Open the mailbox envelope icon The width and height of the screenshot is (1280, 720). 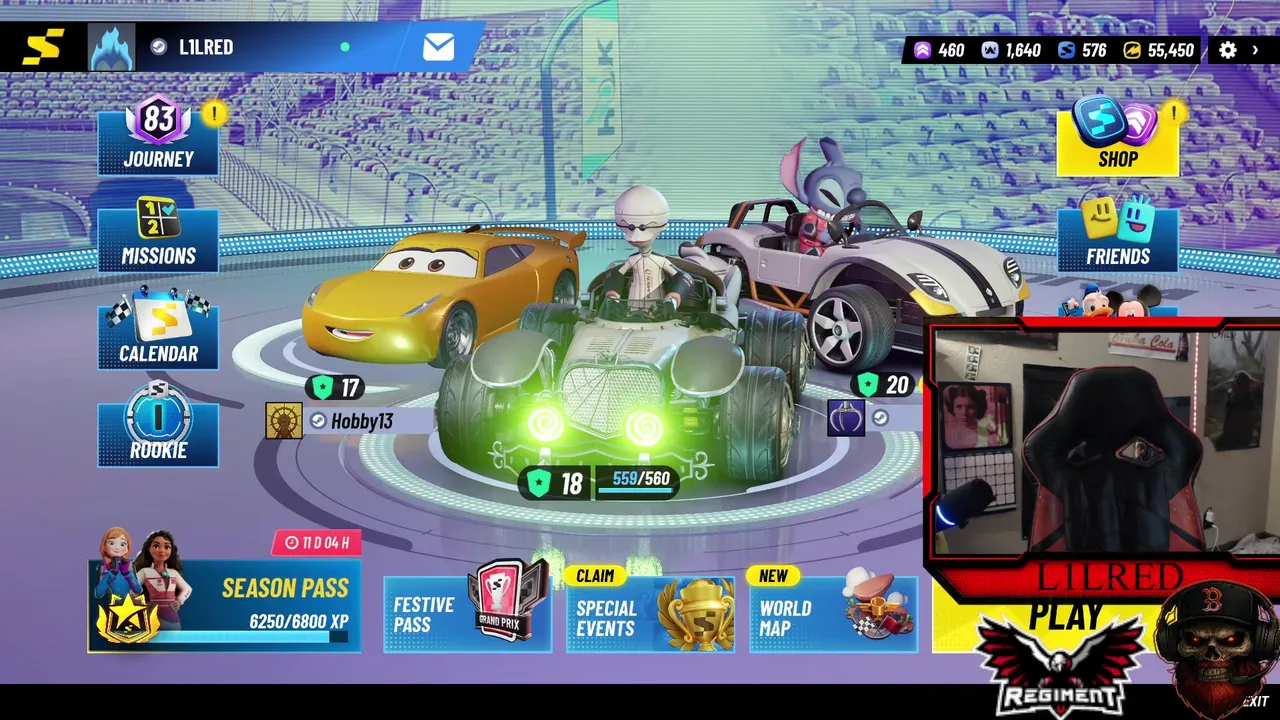tap(438, 47)
